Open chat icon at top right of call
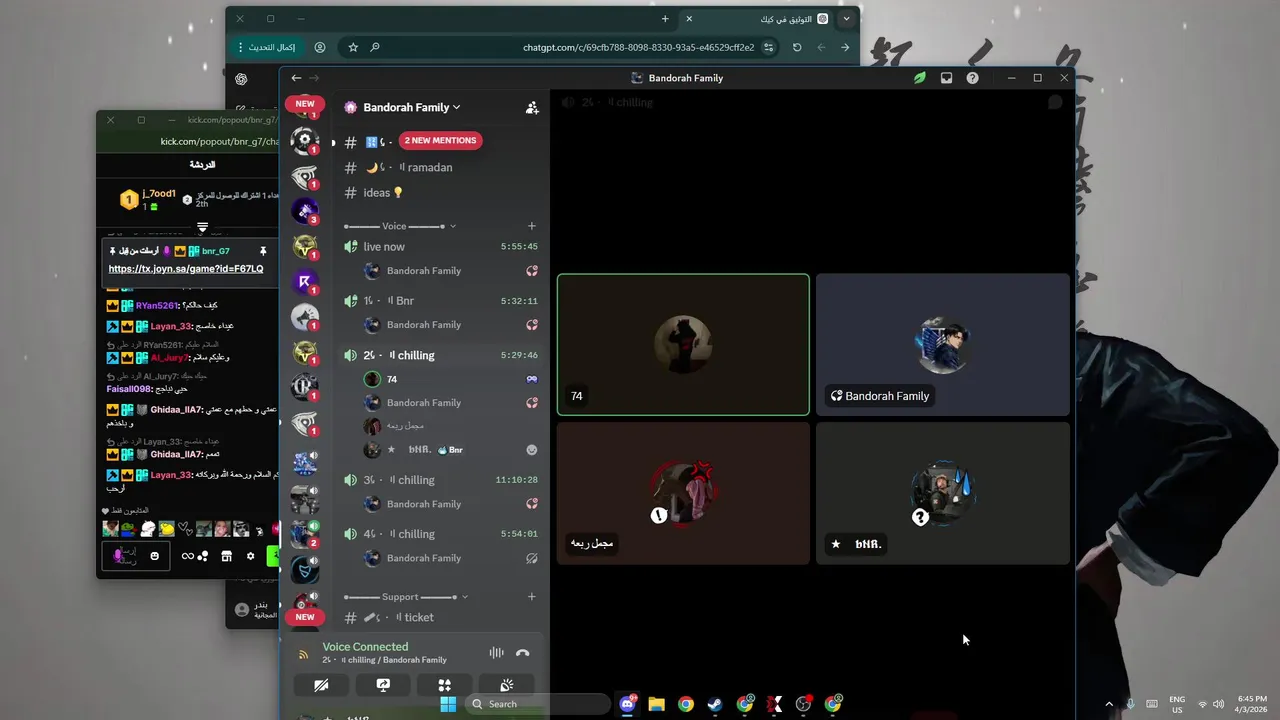Image resolution: width=1280 pixels, height=720 pixels. click(x=1055, y=102)
